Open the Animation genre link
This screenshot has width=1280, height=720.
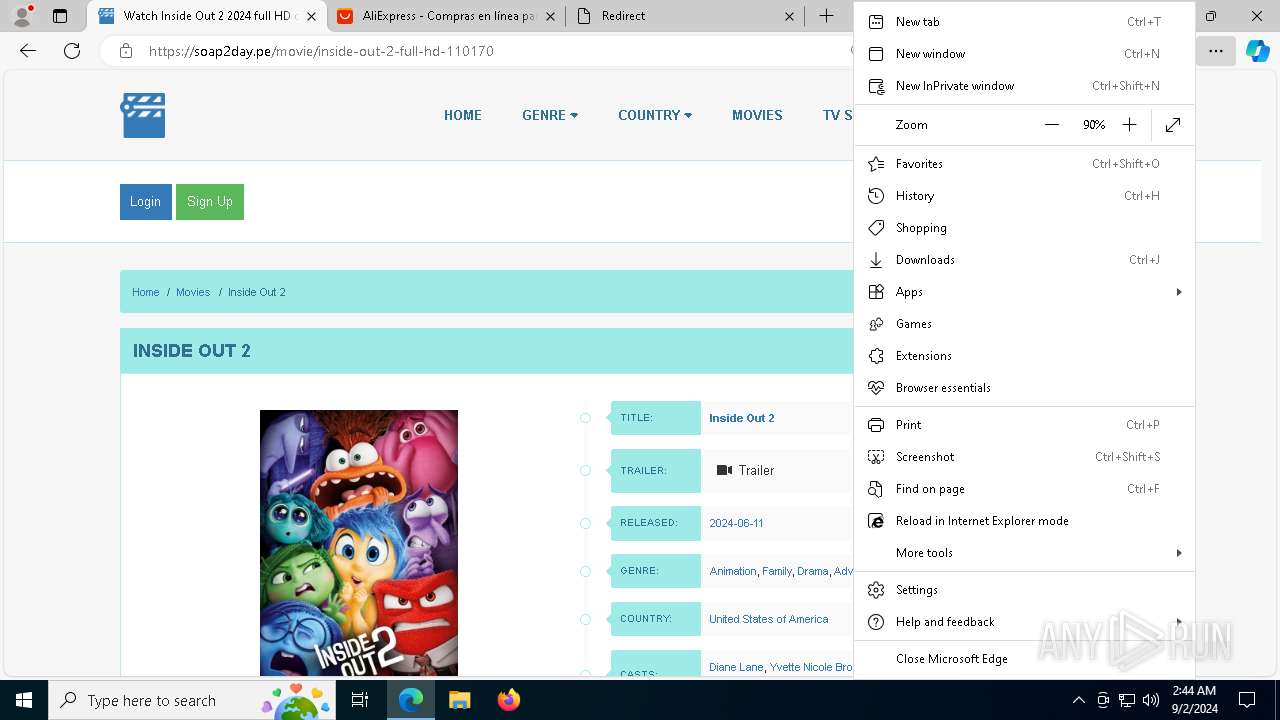pyautogui.click(x=733, y=571)
